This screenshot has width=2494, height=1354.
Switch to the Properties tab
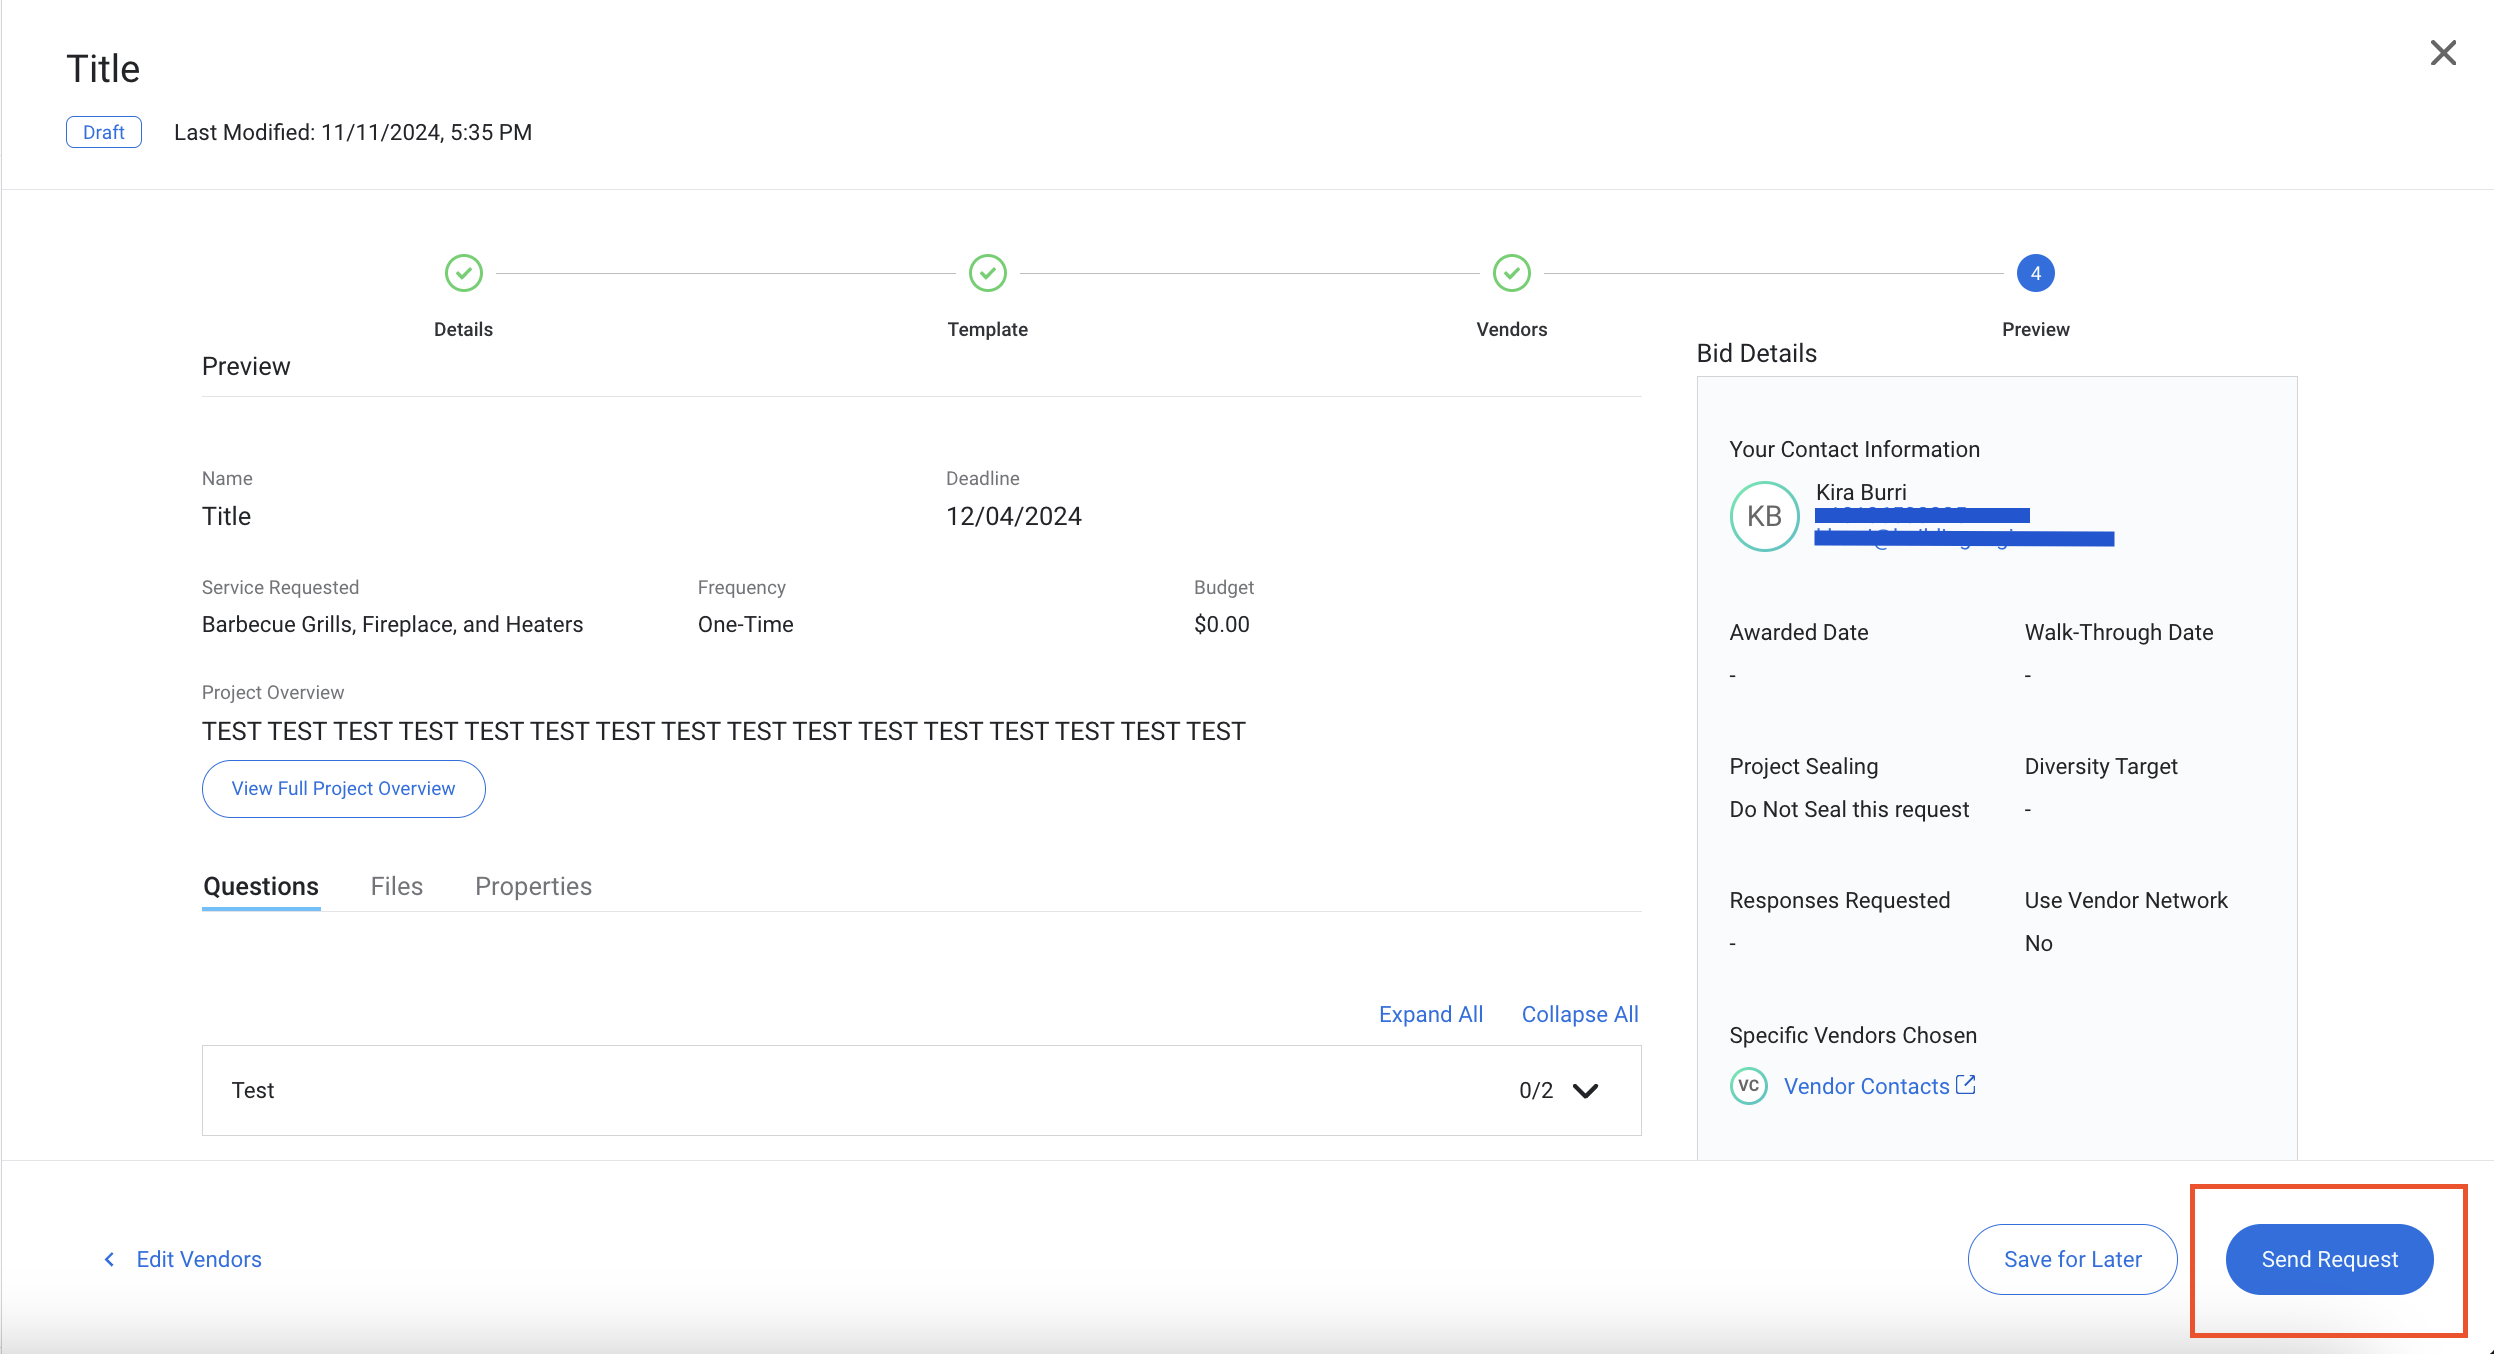tap(533, 886)
